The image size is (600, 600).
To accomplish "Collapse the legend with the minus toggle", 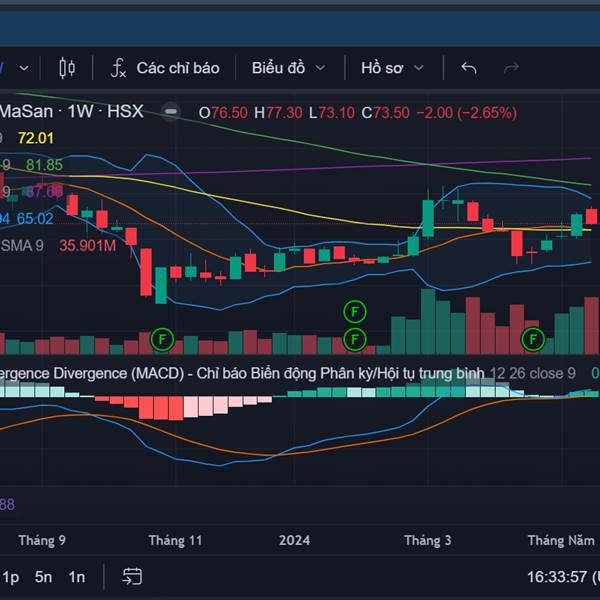I will tap(171, 112).
